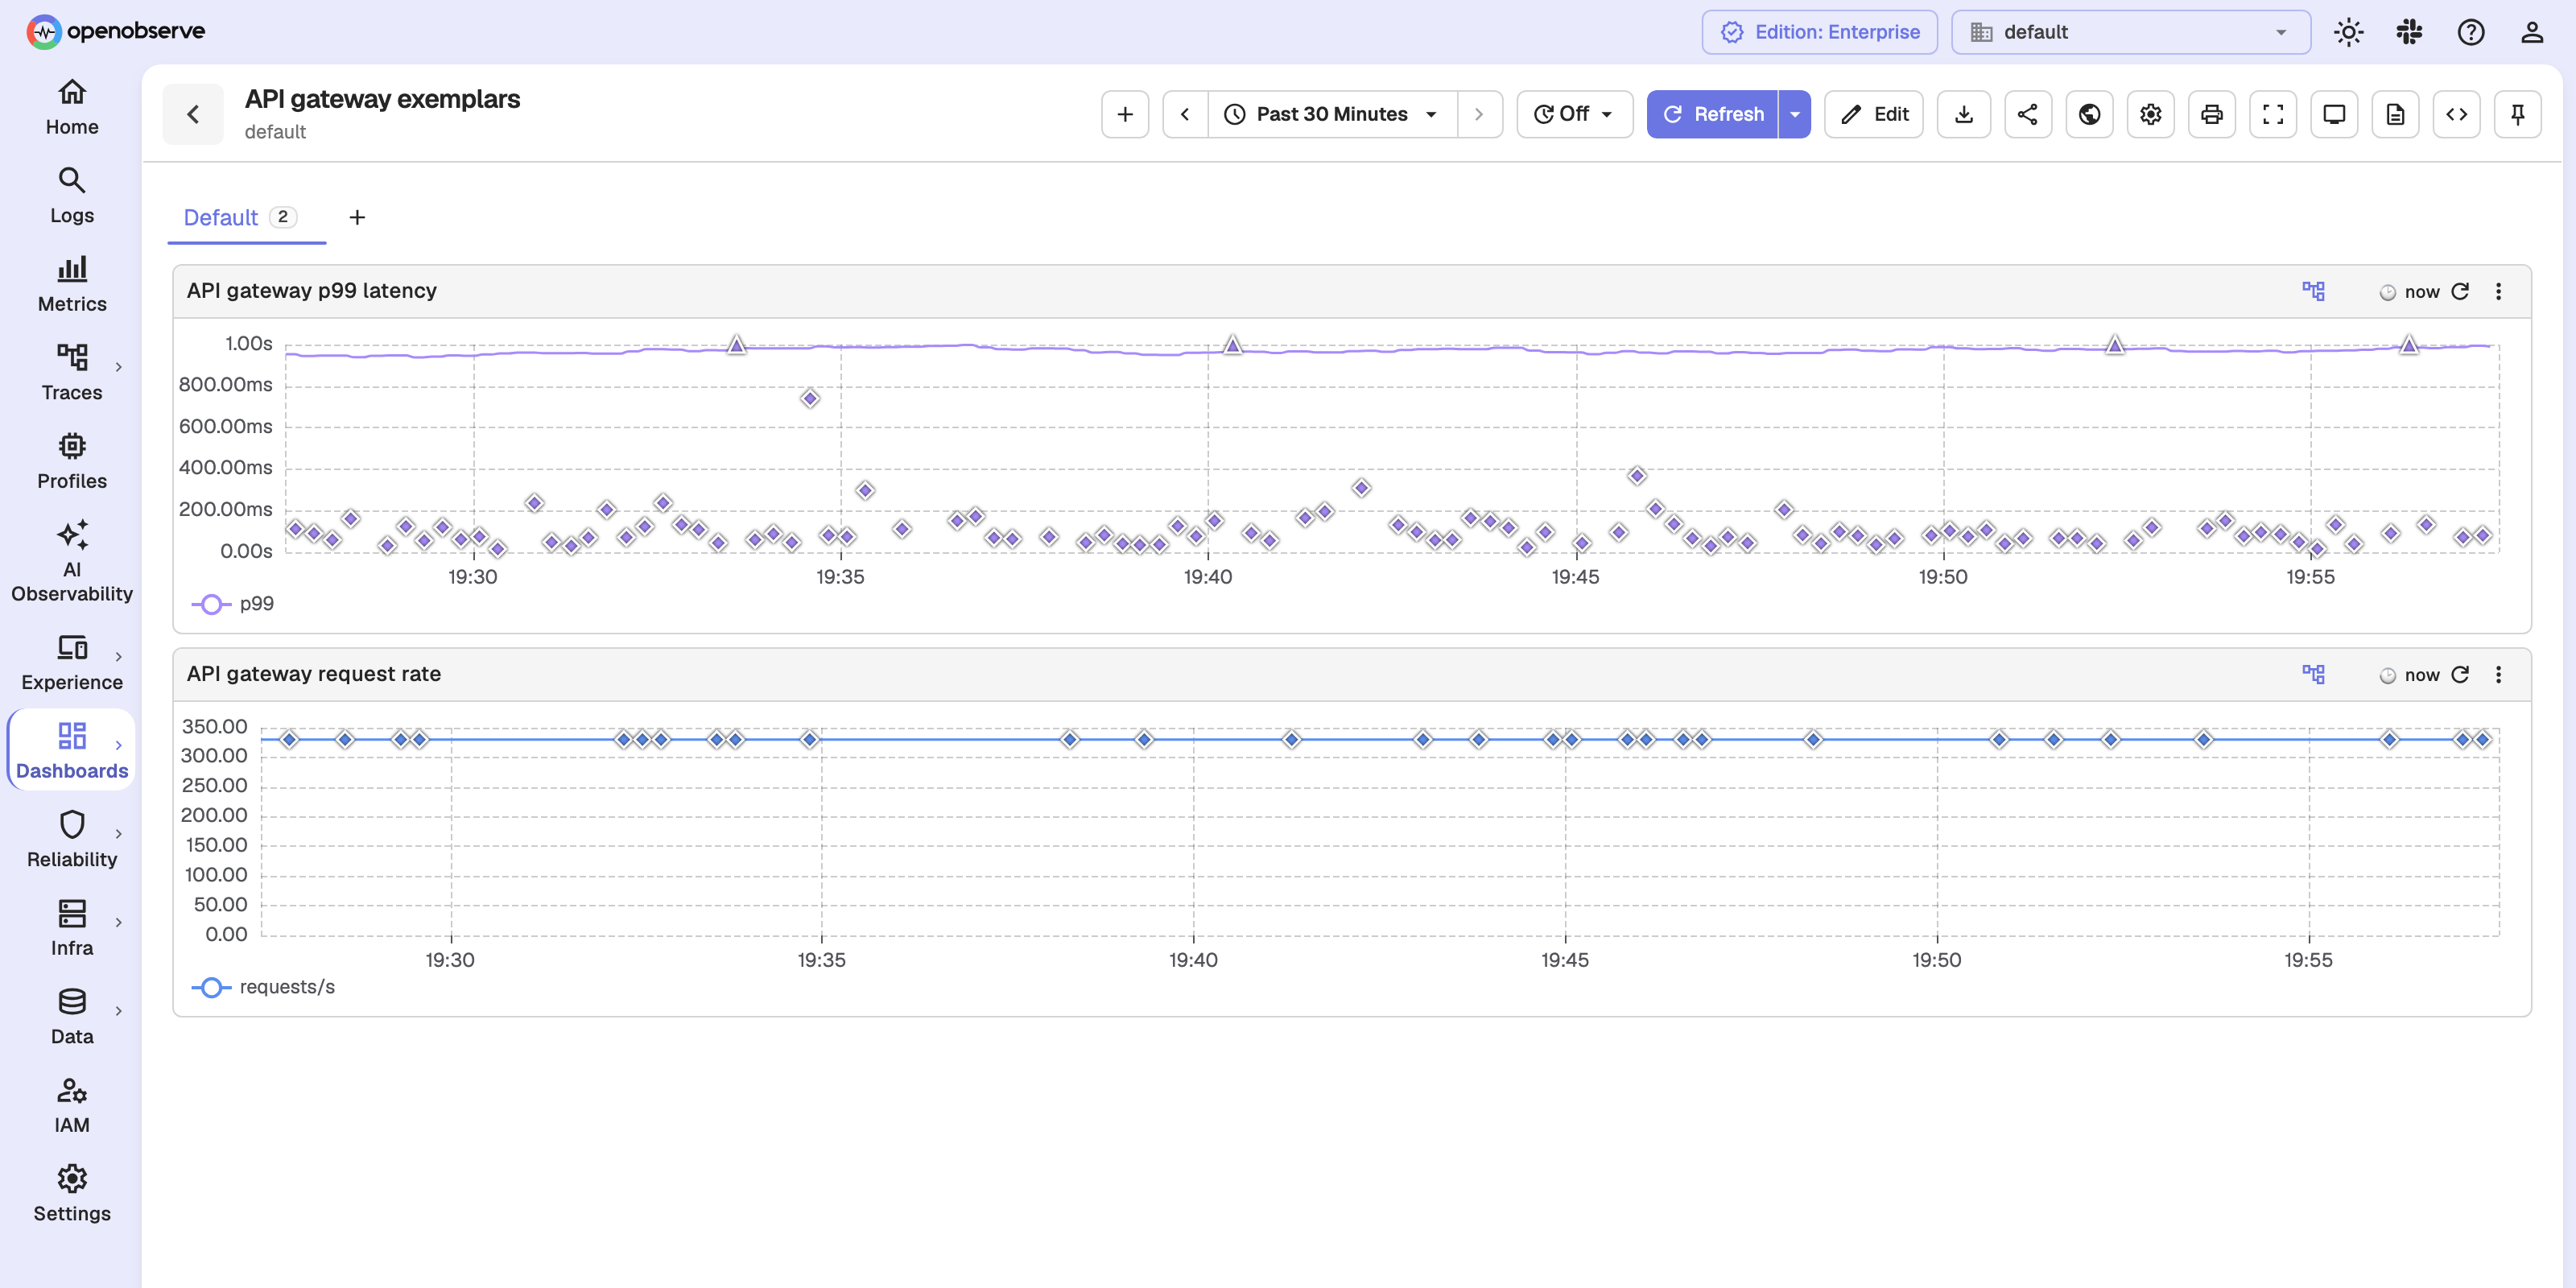Go back with the left arrow button
Screen dimensions: 2576x1288
click(x=193, y=114)
